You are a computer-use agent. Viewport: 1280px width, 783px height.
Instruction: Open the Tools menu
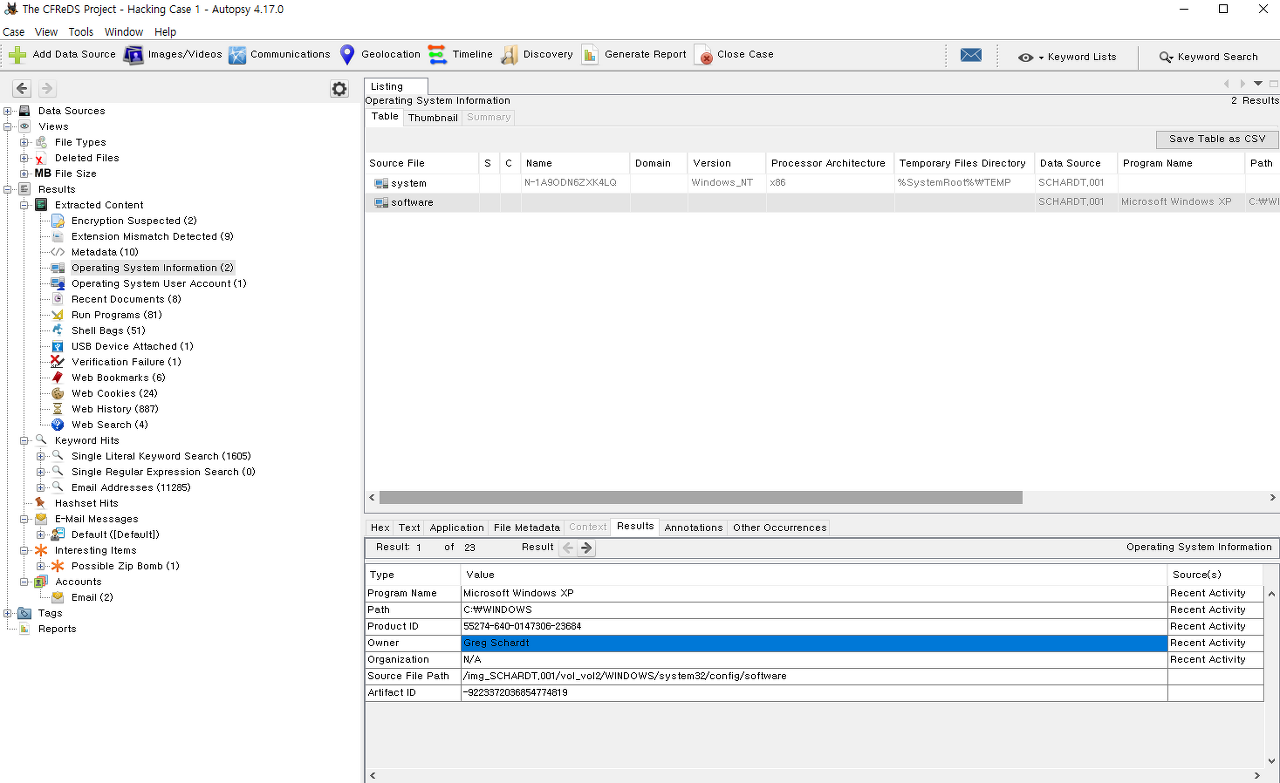click(81, 32)
